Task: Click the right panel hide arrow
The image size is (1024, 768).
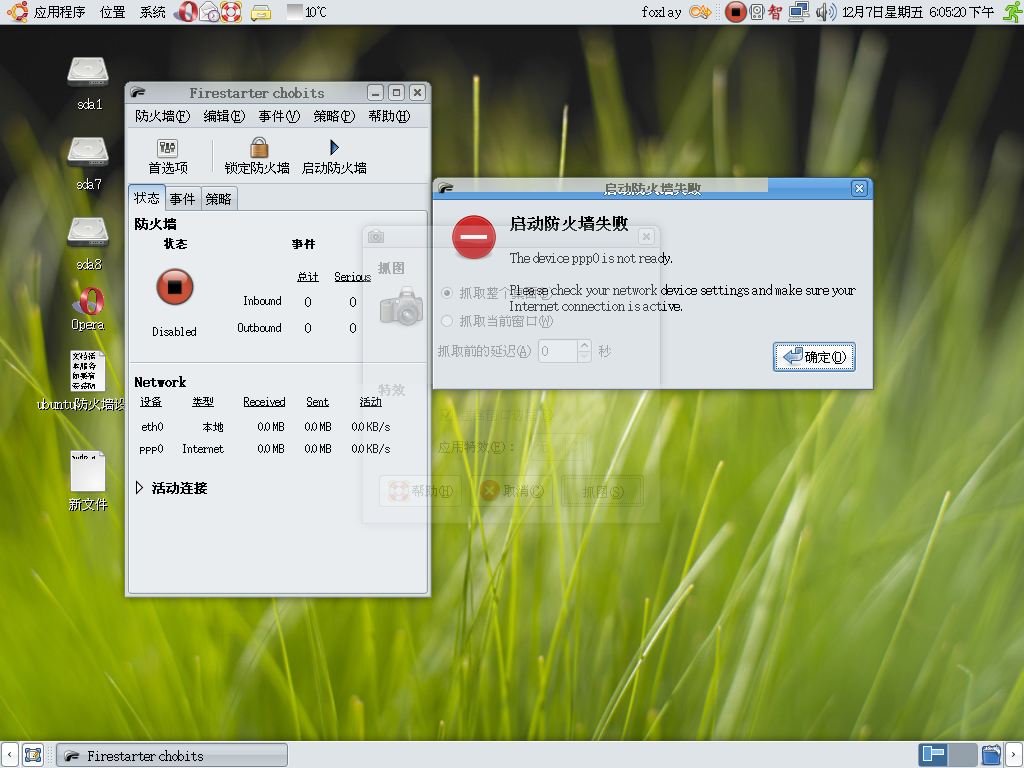Action: 1014,755
